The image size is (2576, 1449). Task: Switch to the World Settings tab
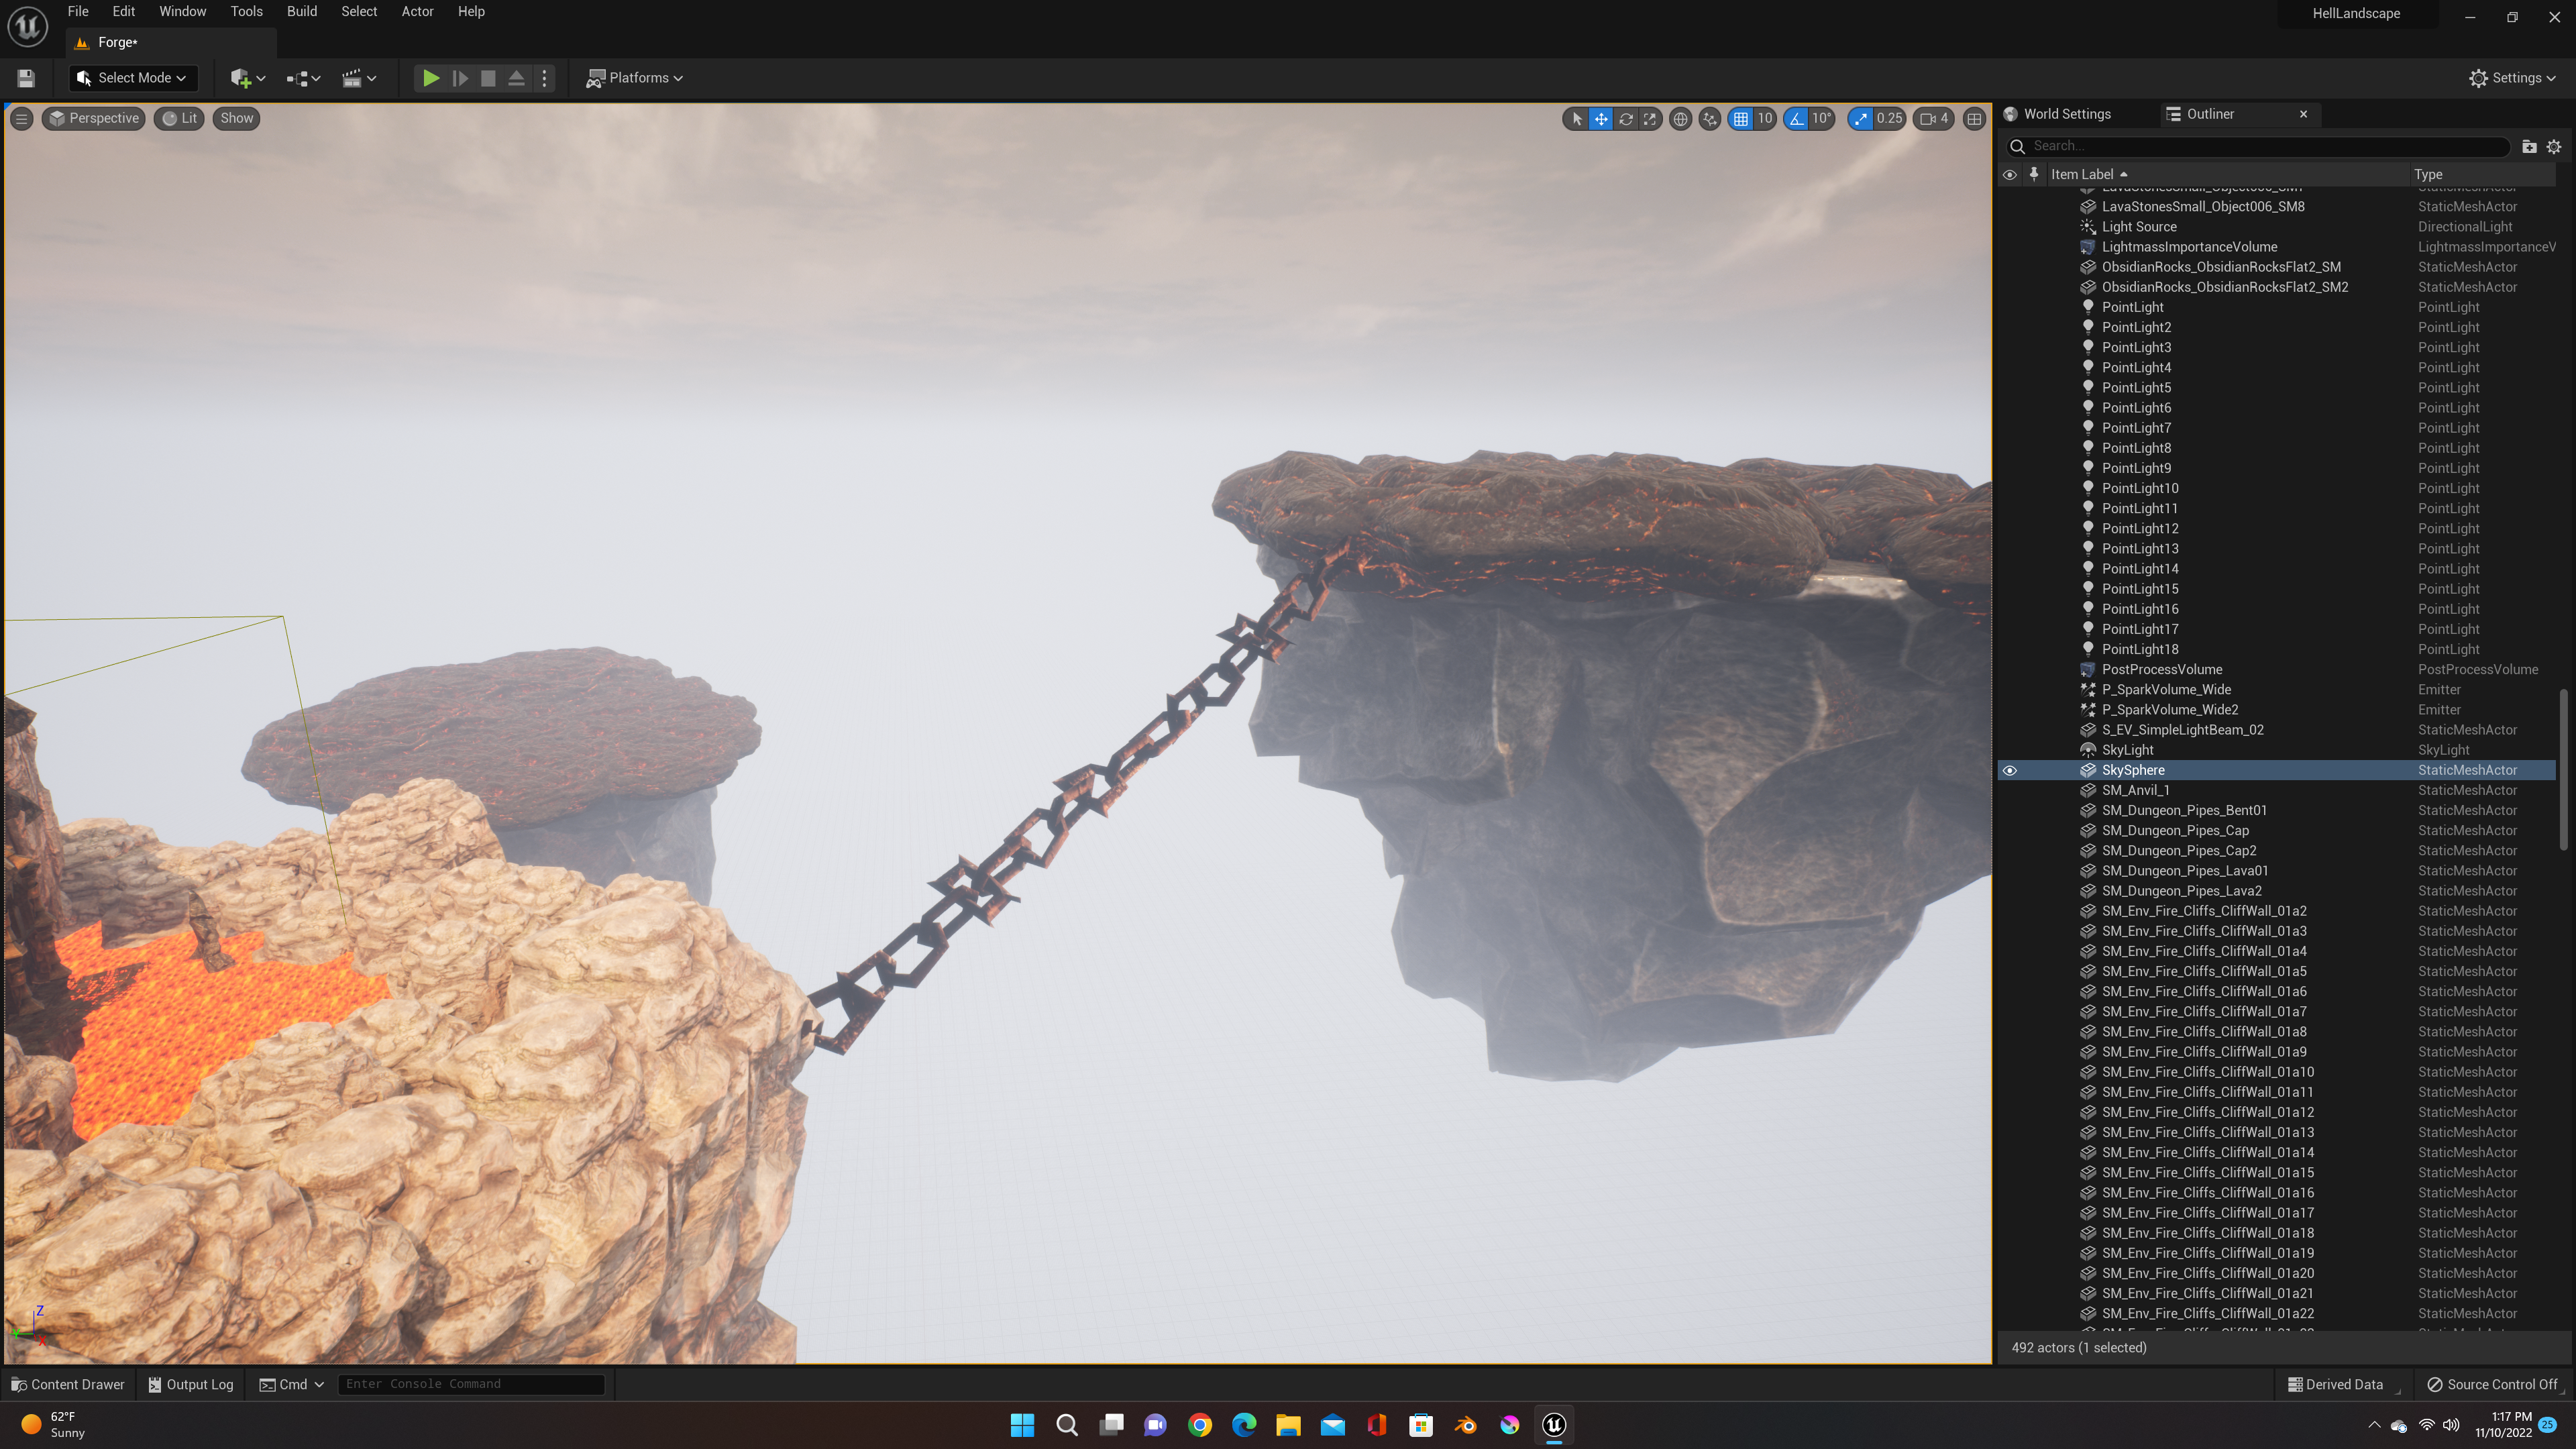pyautogui.click(x=2066, y=114)
